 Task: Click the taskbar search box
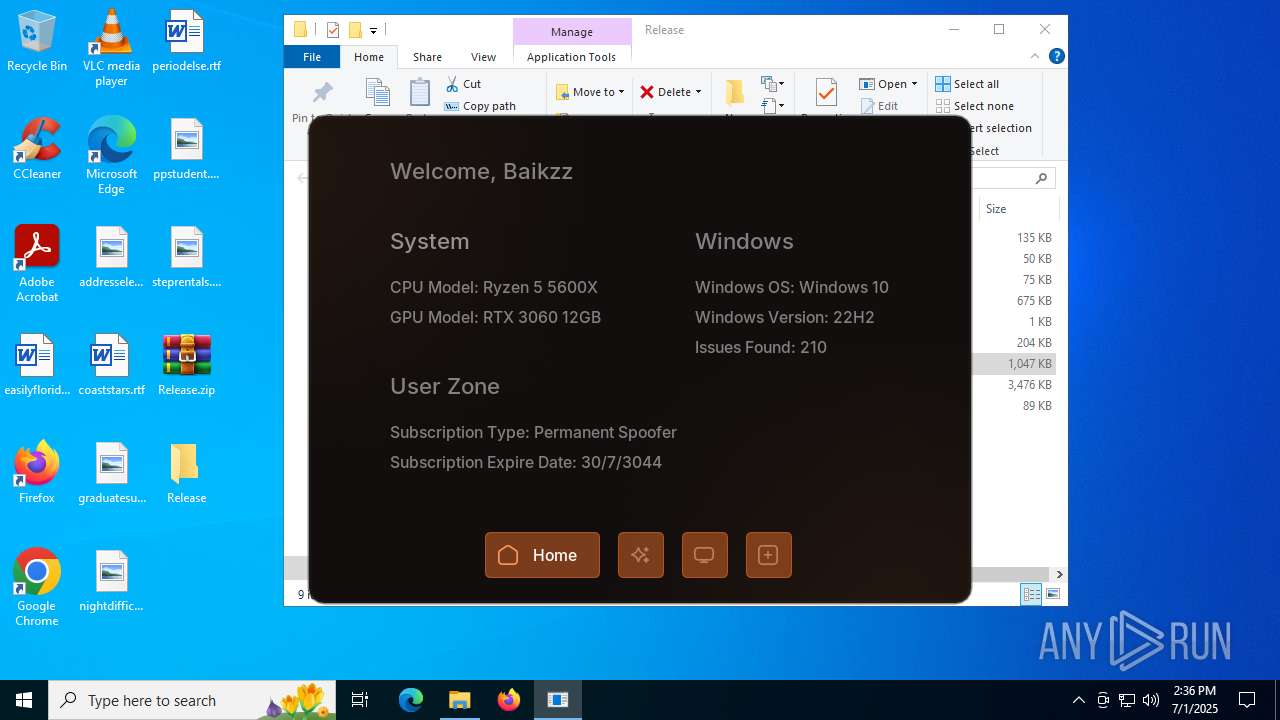coord(194,700)
